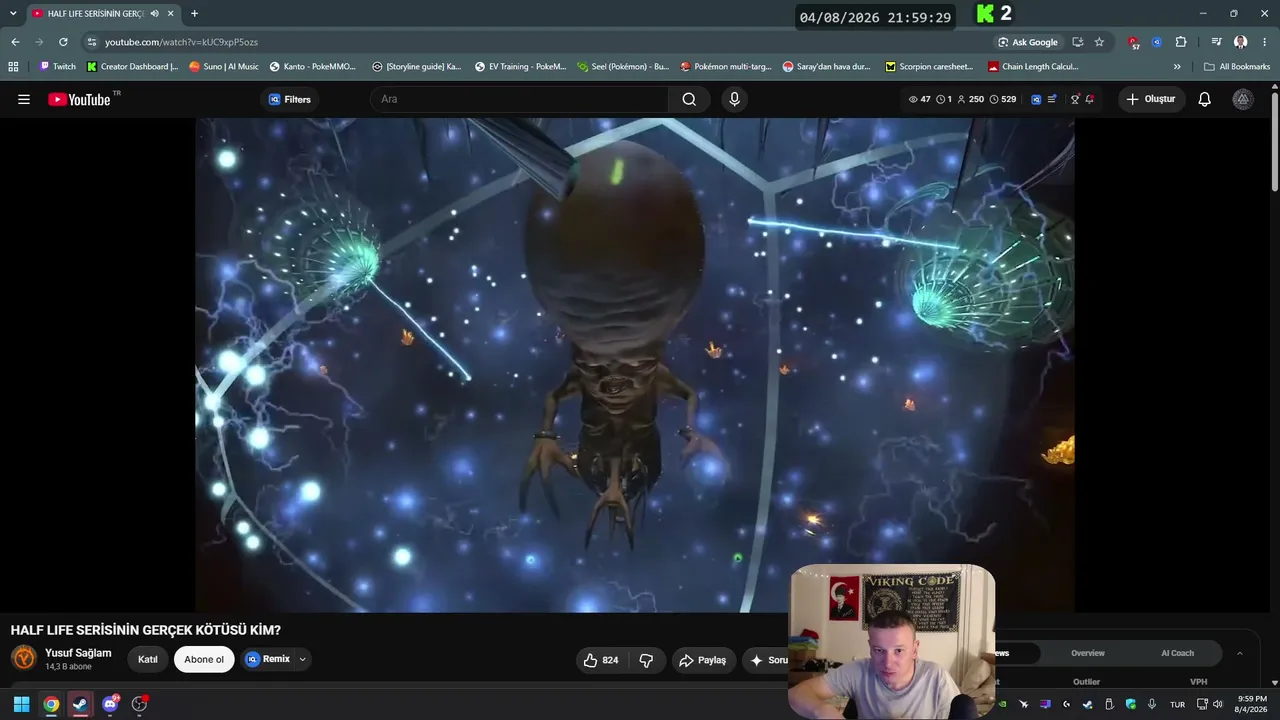Open the Yusuf Sağlam channel name
The image size is (1280, 720).
coord(78,653)
